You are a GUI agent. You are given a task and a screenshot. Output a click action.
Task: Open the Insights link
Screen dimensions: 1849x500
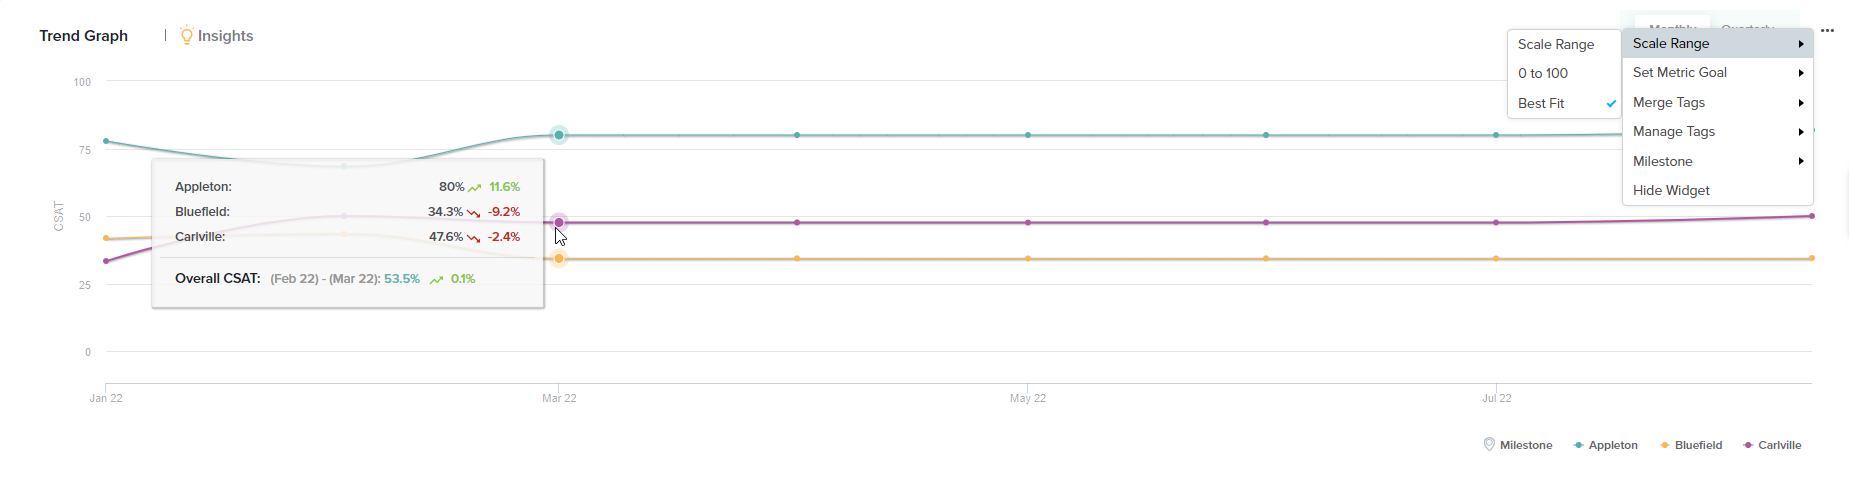[225, 36]
